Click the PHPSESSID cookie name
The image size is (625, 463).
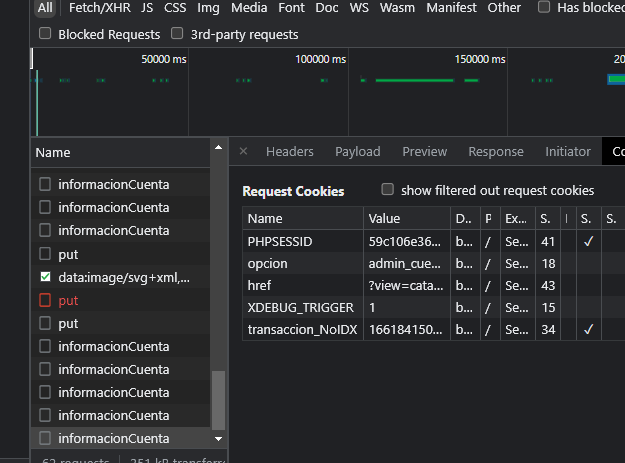(x=280, y=242)
